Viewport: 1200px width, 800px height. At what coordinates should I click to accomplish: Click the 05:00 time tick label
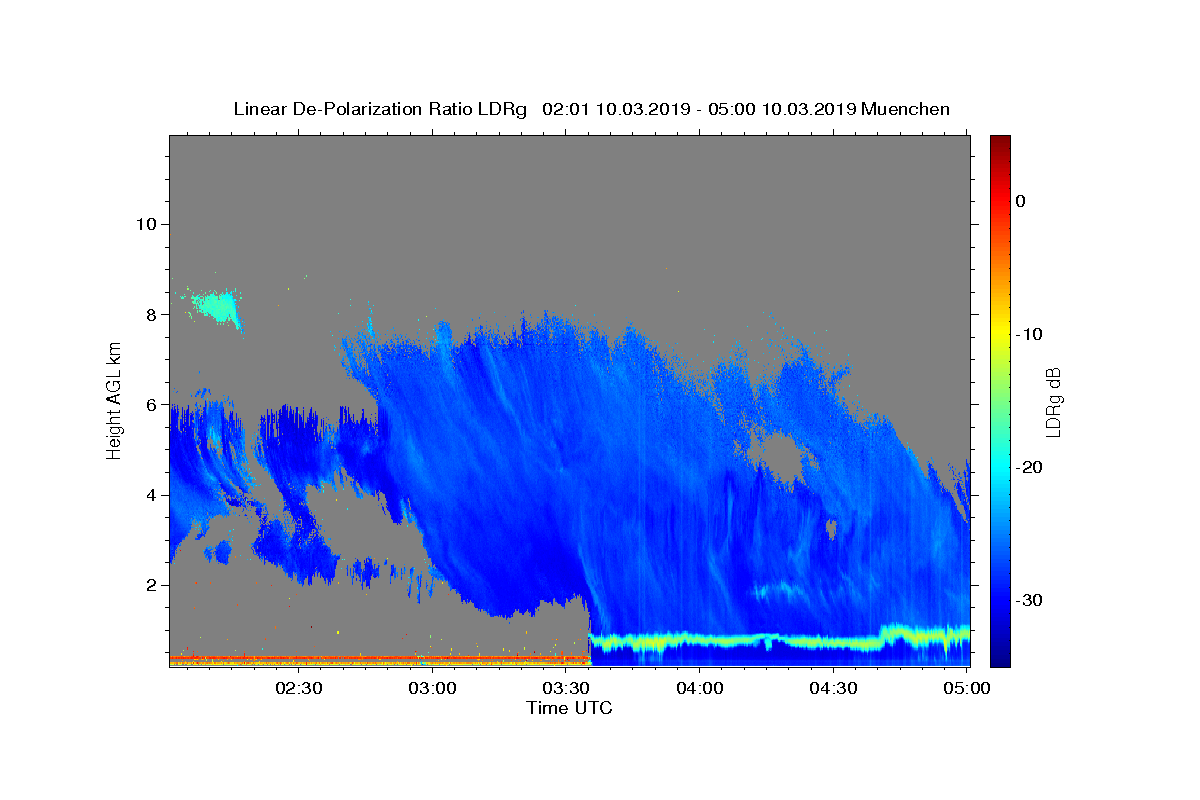click(966, 688)
